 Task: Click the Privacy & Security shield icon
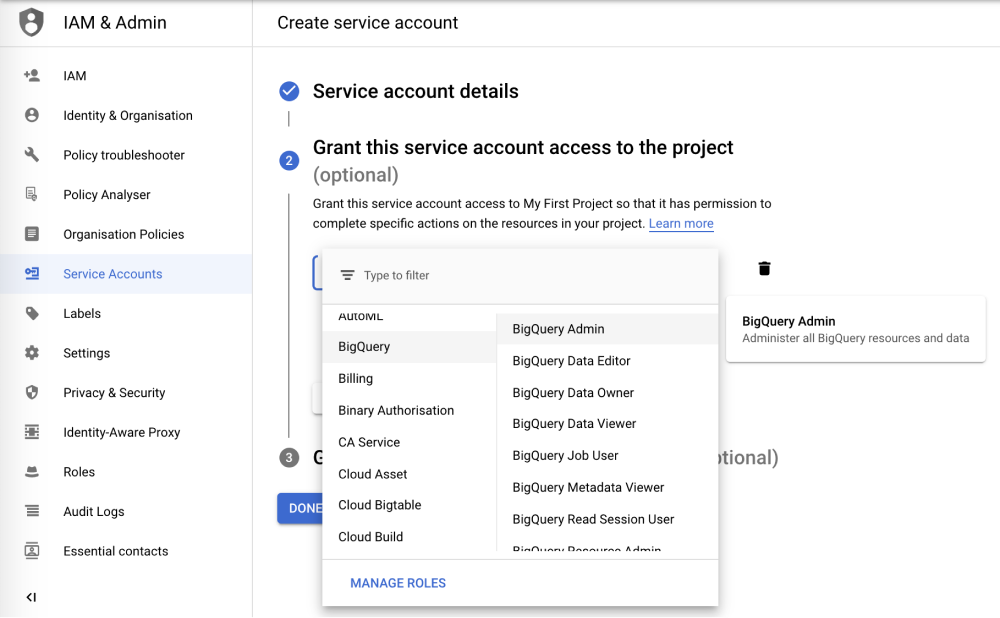coord(32,392)
